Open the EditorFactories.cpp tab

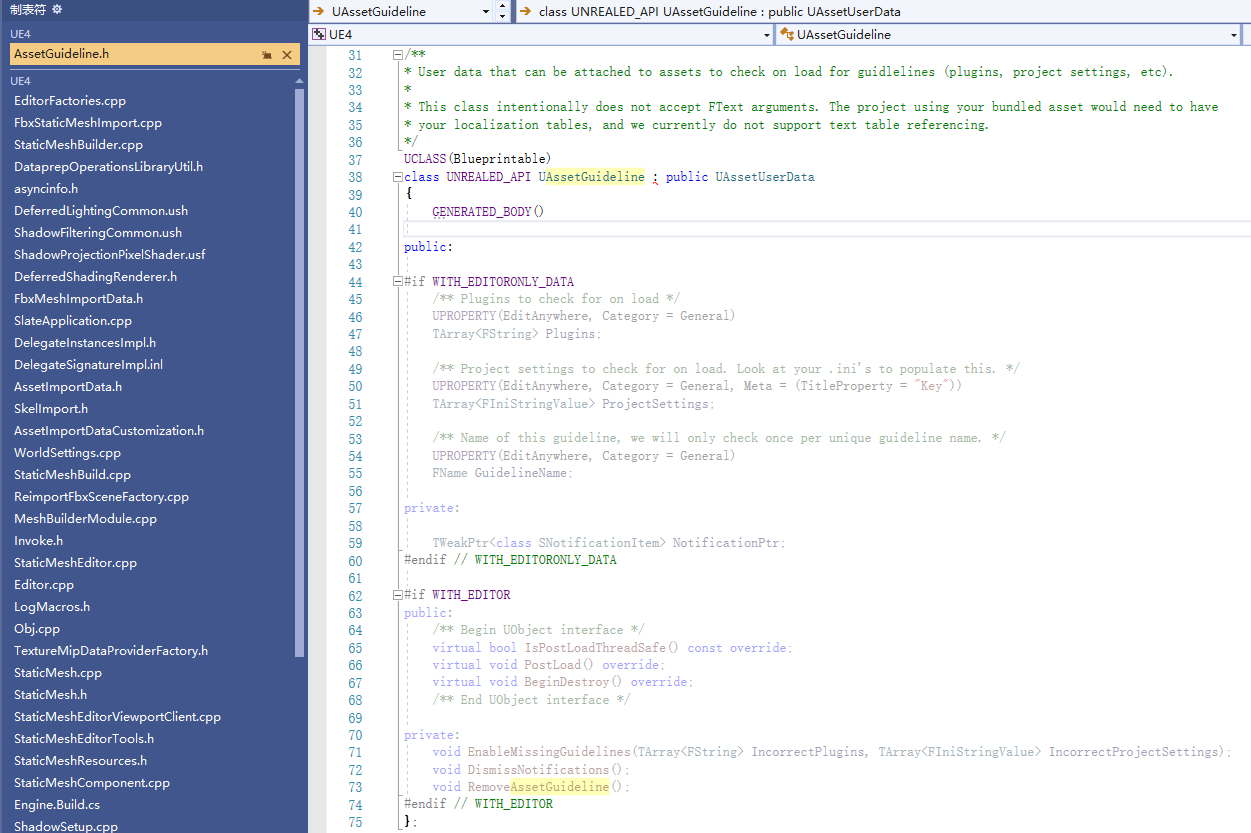point(70,101)
